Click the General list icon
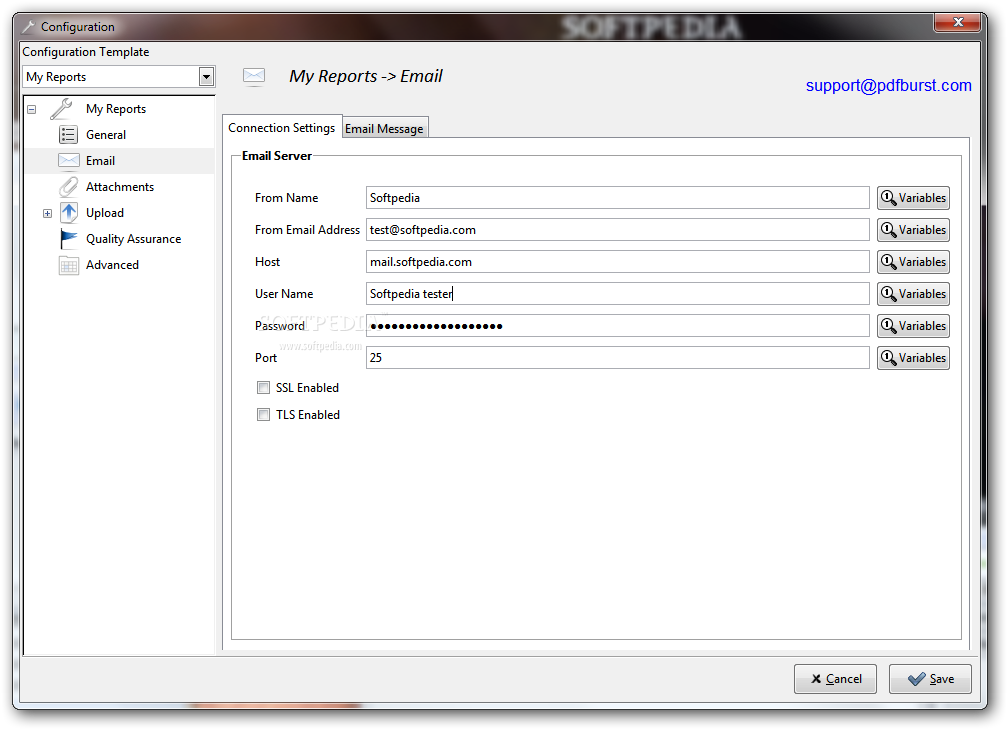Image resolution: width=1008 pixels, height=730 pixels. pos(68,135)
